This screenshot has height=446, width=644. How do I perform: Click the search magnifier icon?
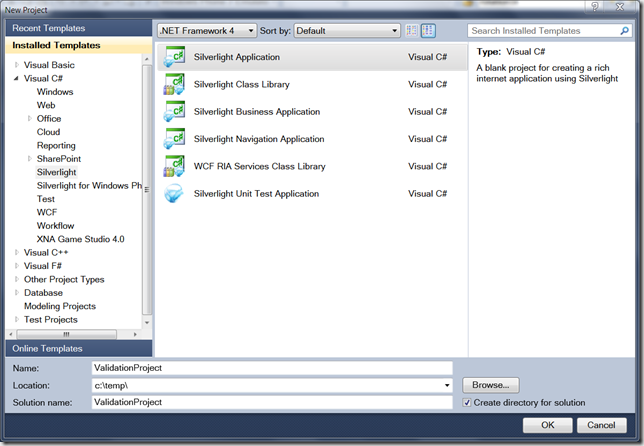coord(624,31)
